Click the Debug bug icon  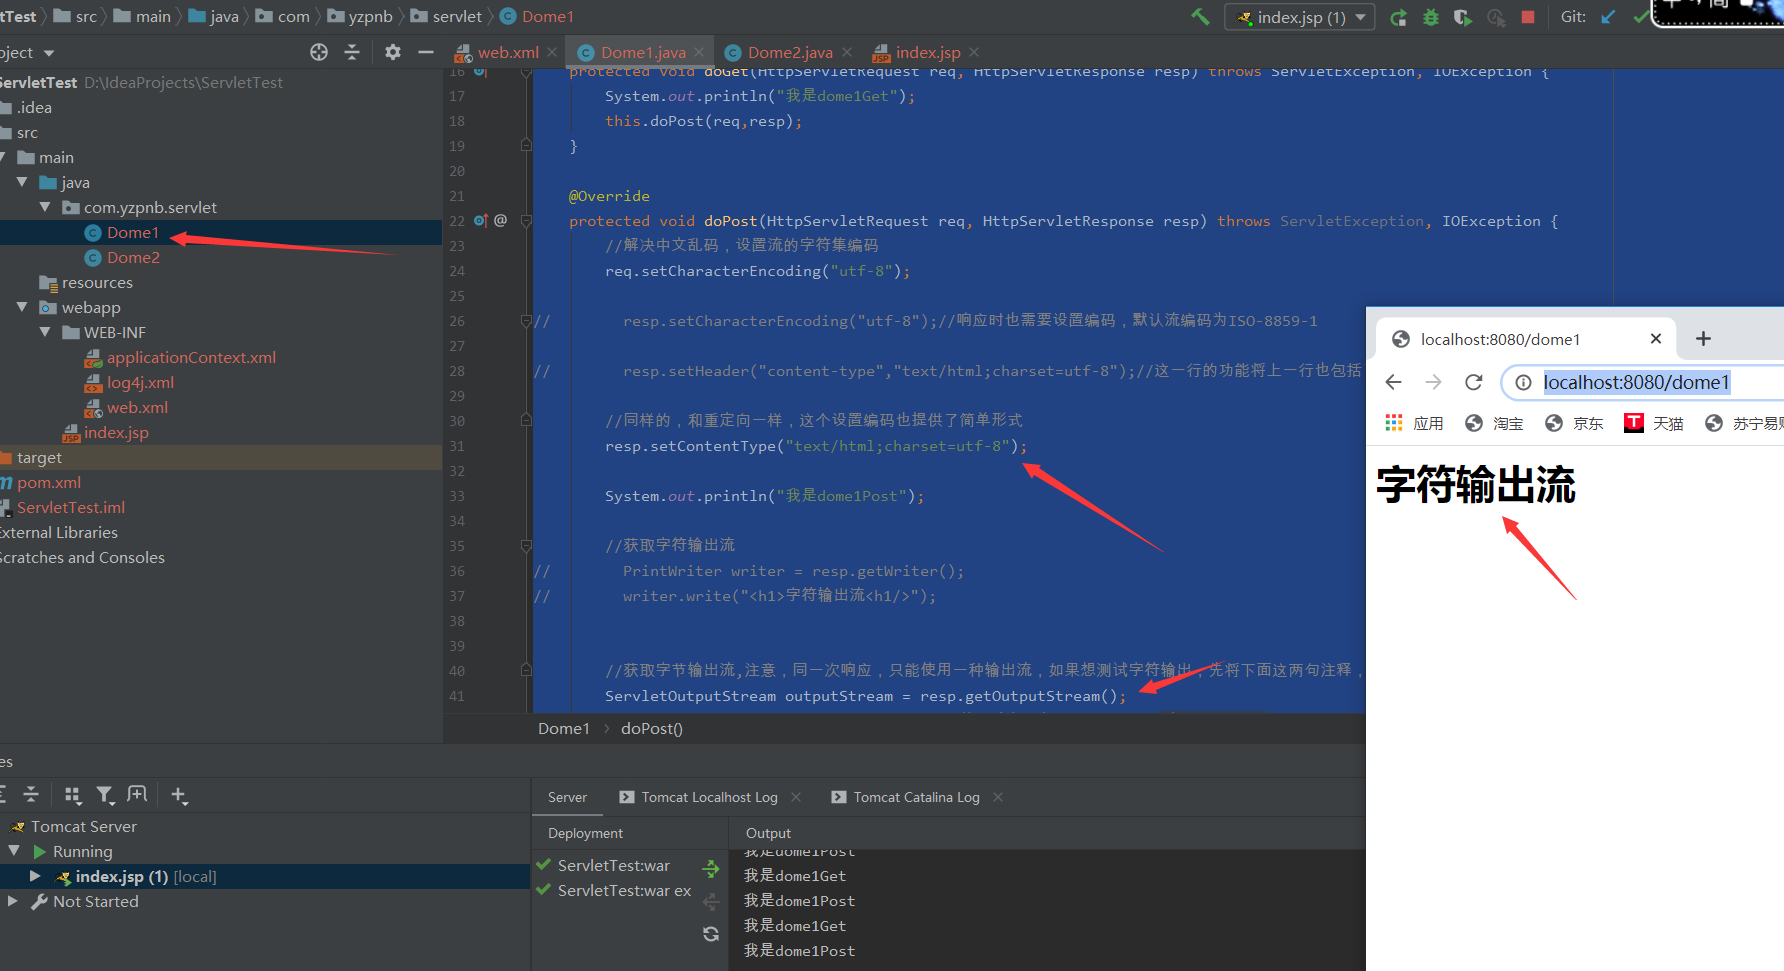(1431, 17)
